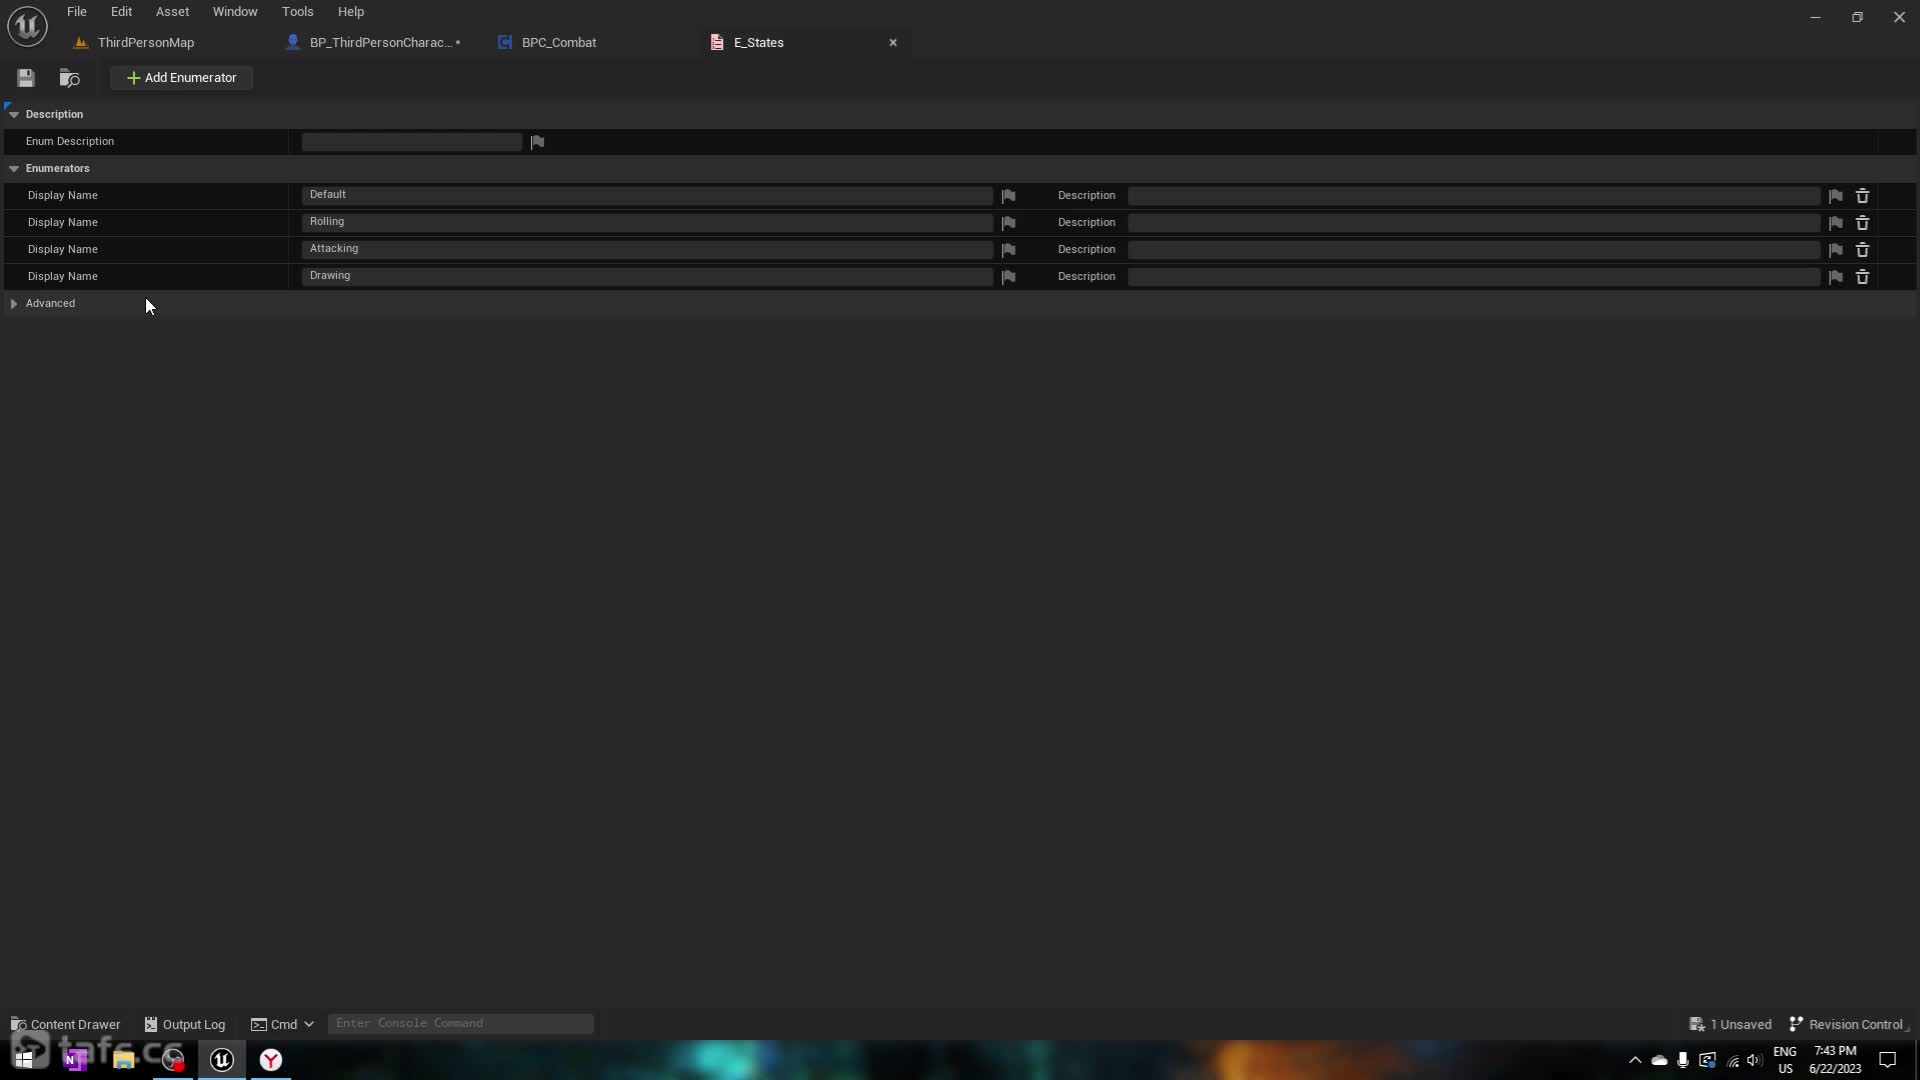Click the Enter Console Command input

click(x=460, y=1023)
